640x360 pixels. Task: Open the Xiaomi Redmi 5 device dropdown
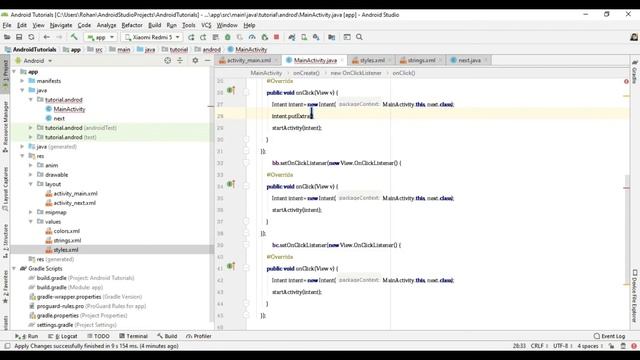pyautogui.click(x=152, y=37)
